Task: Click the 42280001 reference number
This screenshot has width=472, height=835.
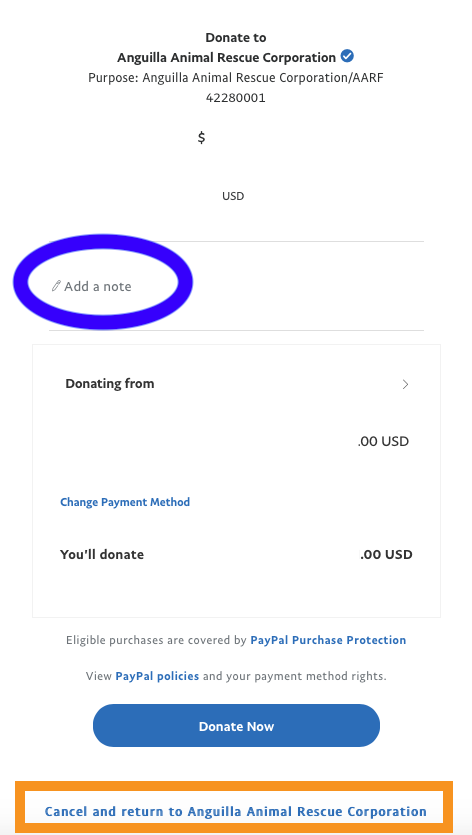Action: pos(235,98)
